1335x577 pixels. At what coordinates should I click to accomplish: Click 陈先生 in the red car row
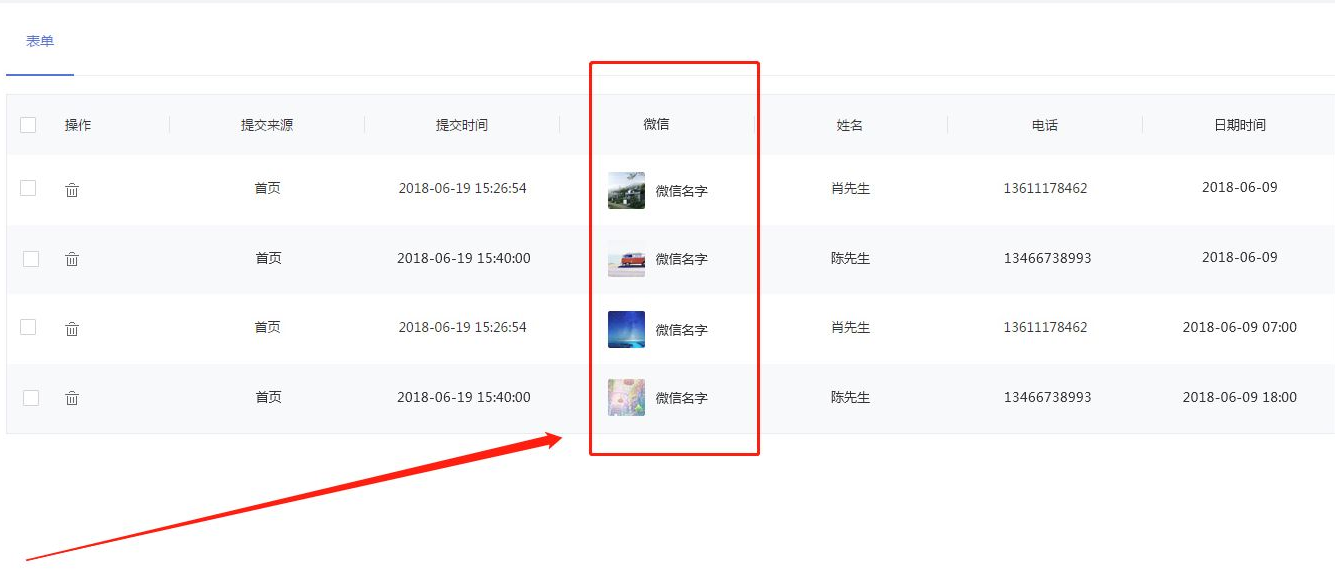click(x=850, y=258)
